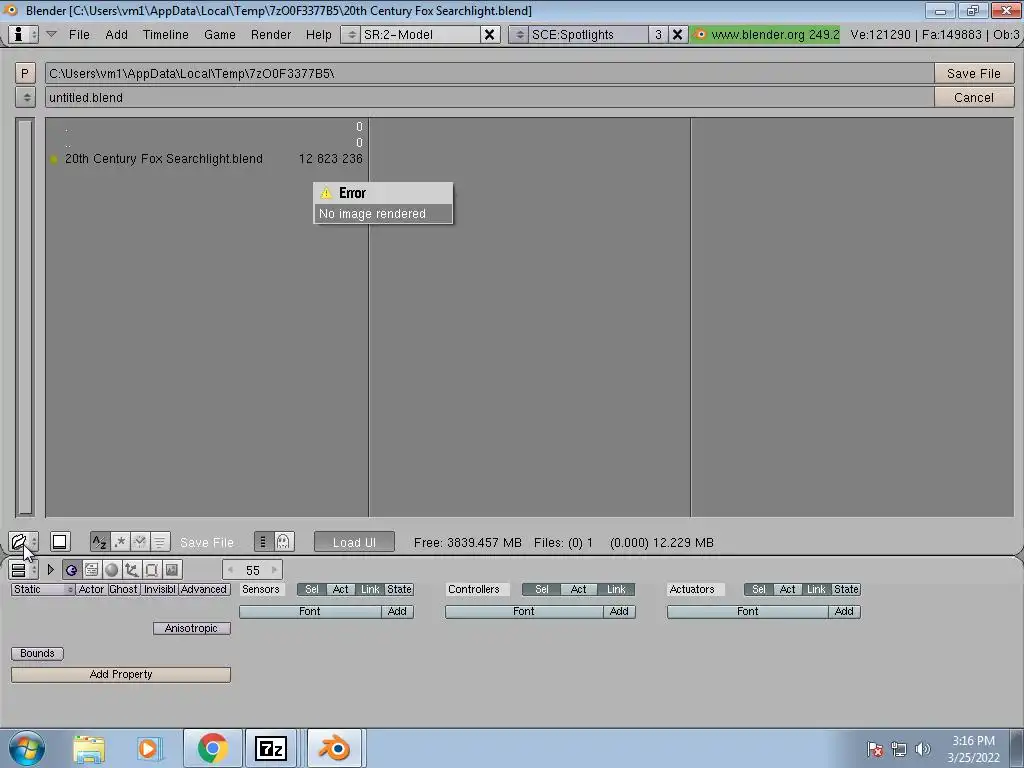Select Editing context square icon

(152, 570)
